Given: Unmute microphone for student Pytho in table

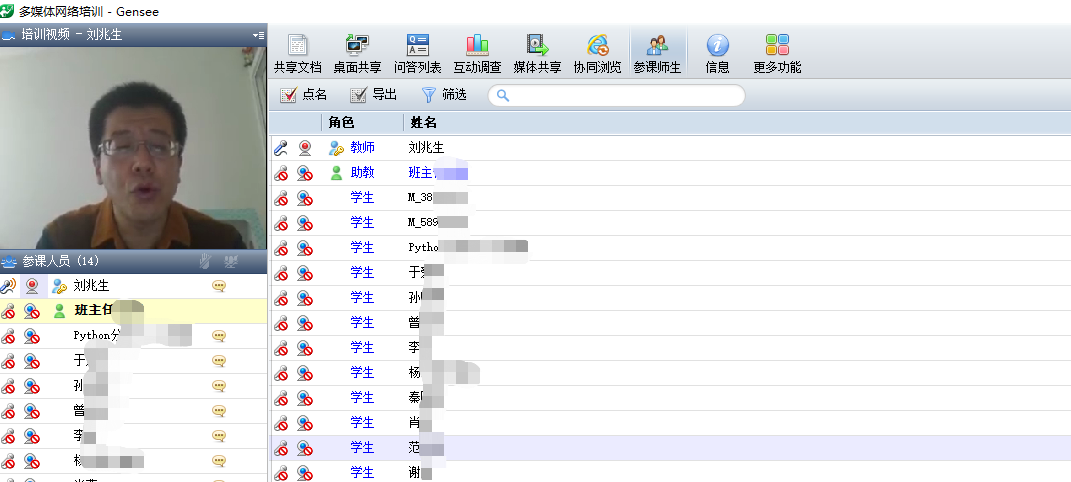Looking at the screenshot, I should pos(281,249).
